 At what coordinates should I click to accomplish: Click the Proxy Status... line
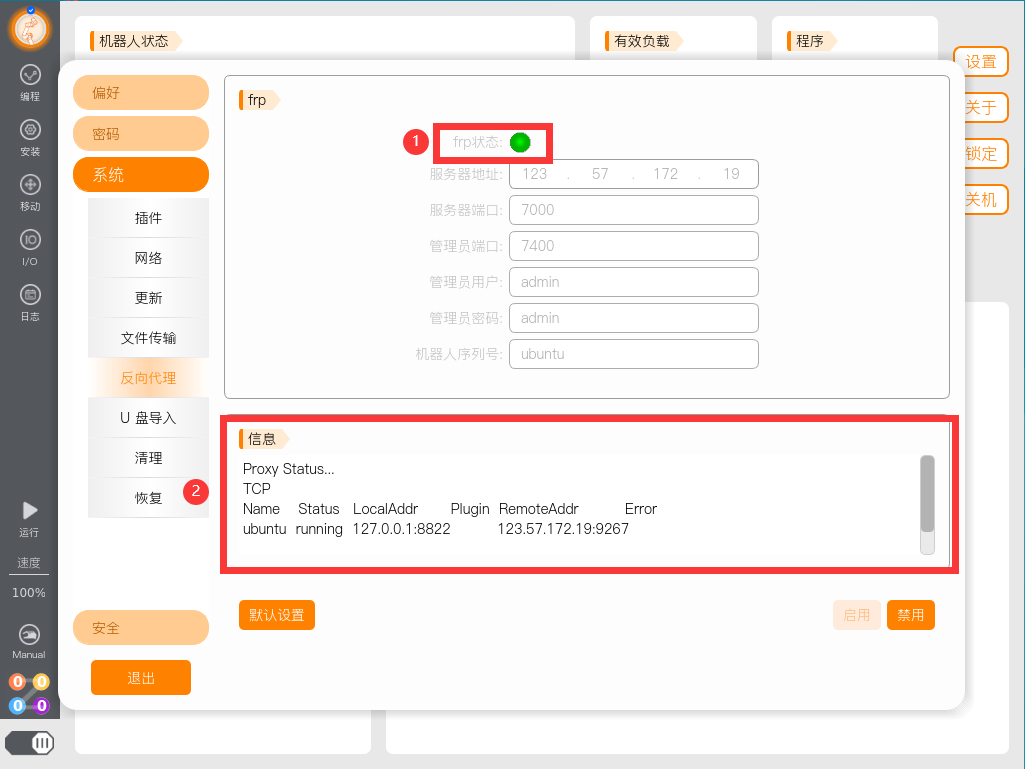288,469
